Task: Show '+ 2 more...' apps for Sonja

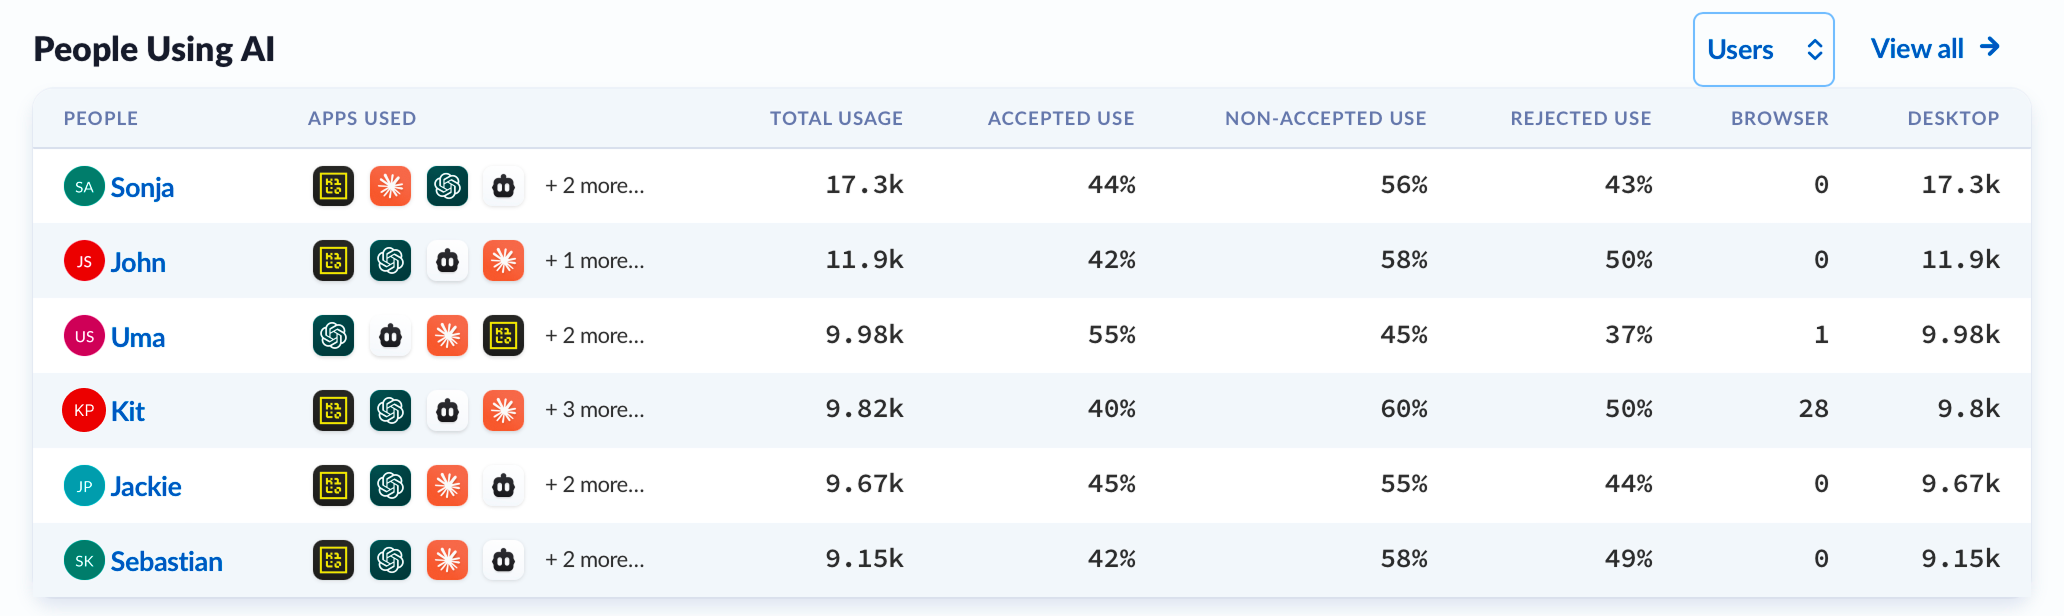Action: pyautogui.click(x=594, y=186)
